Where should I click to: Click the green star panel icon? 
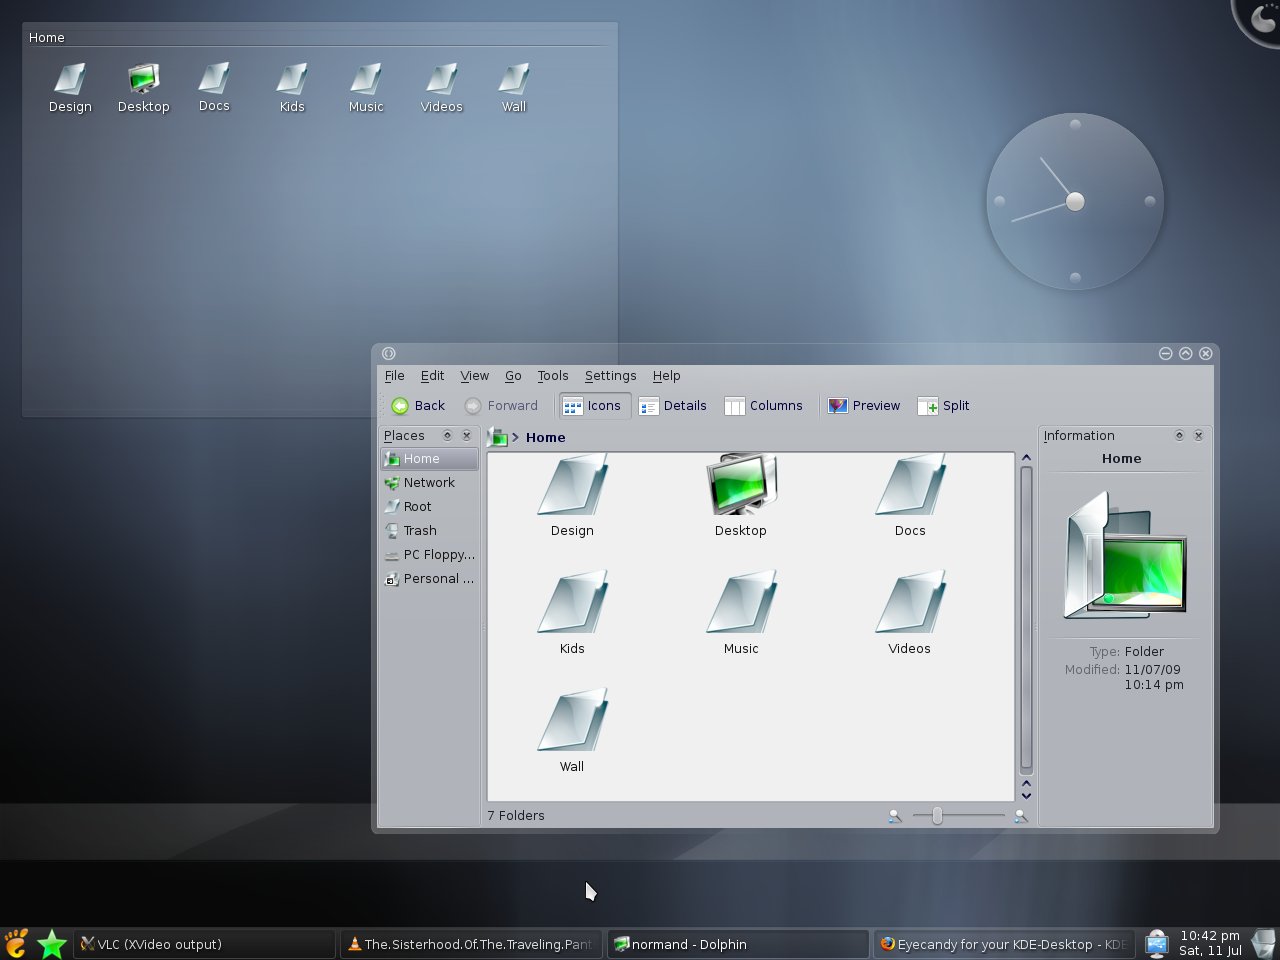click(52, 943)
